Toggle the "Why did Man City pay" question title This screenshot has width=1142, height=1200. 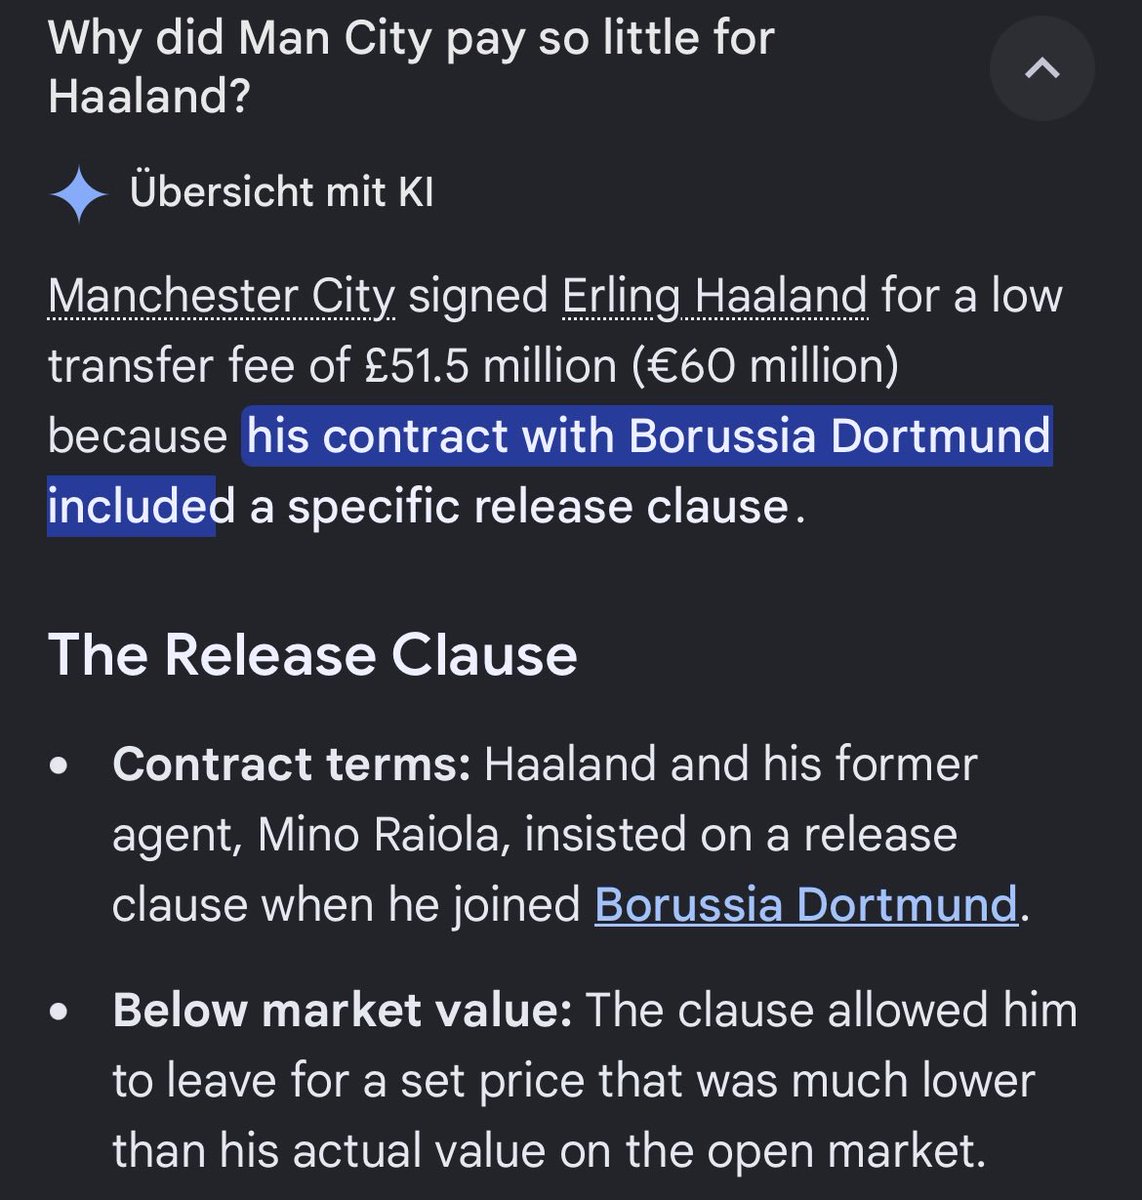tap(411, 67)
